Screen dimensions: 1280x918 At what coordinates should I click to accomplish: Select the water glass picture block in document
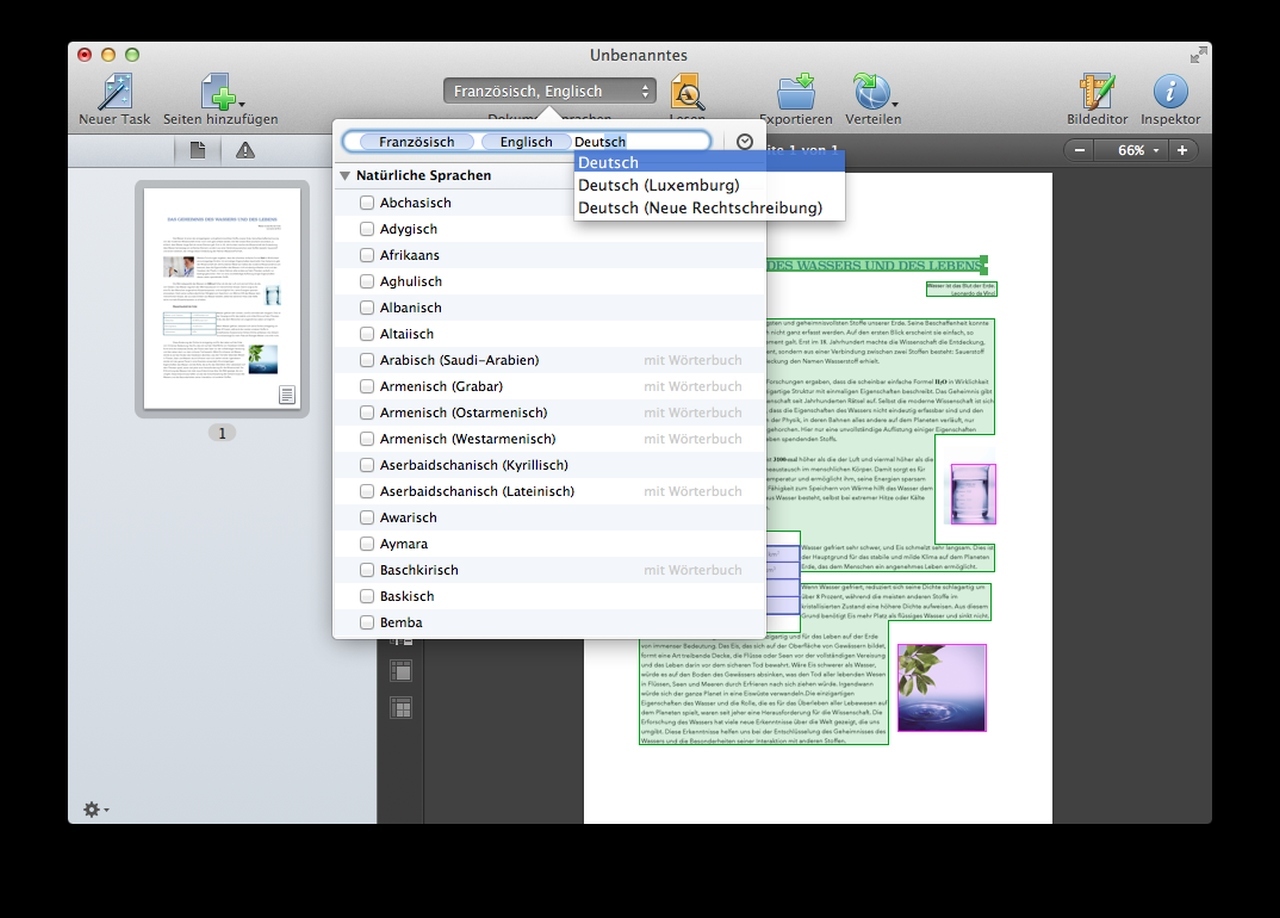973,493
